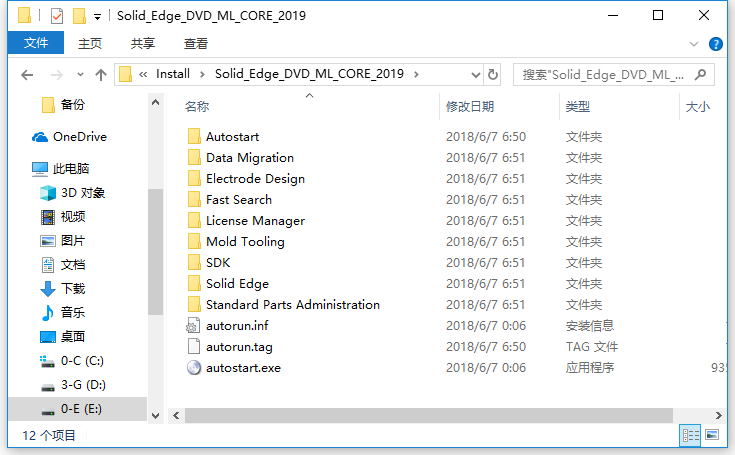
Task: Select the Electrode Design folder icon
Action: tap(194, 179)
